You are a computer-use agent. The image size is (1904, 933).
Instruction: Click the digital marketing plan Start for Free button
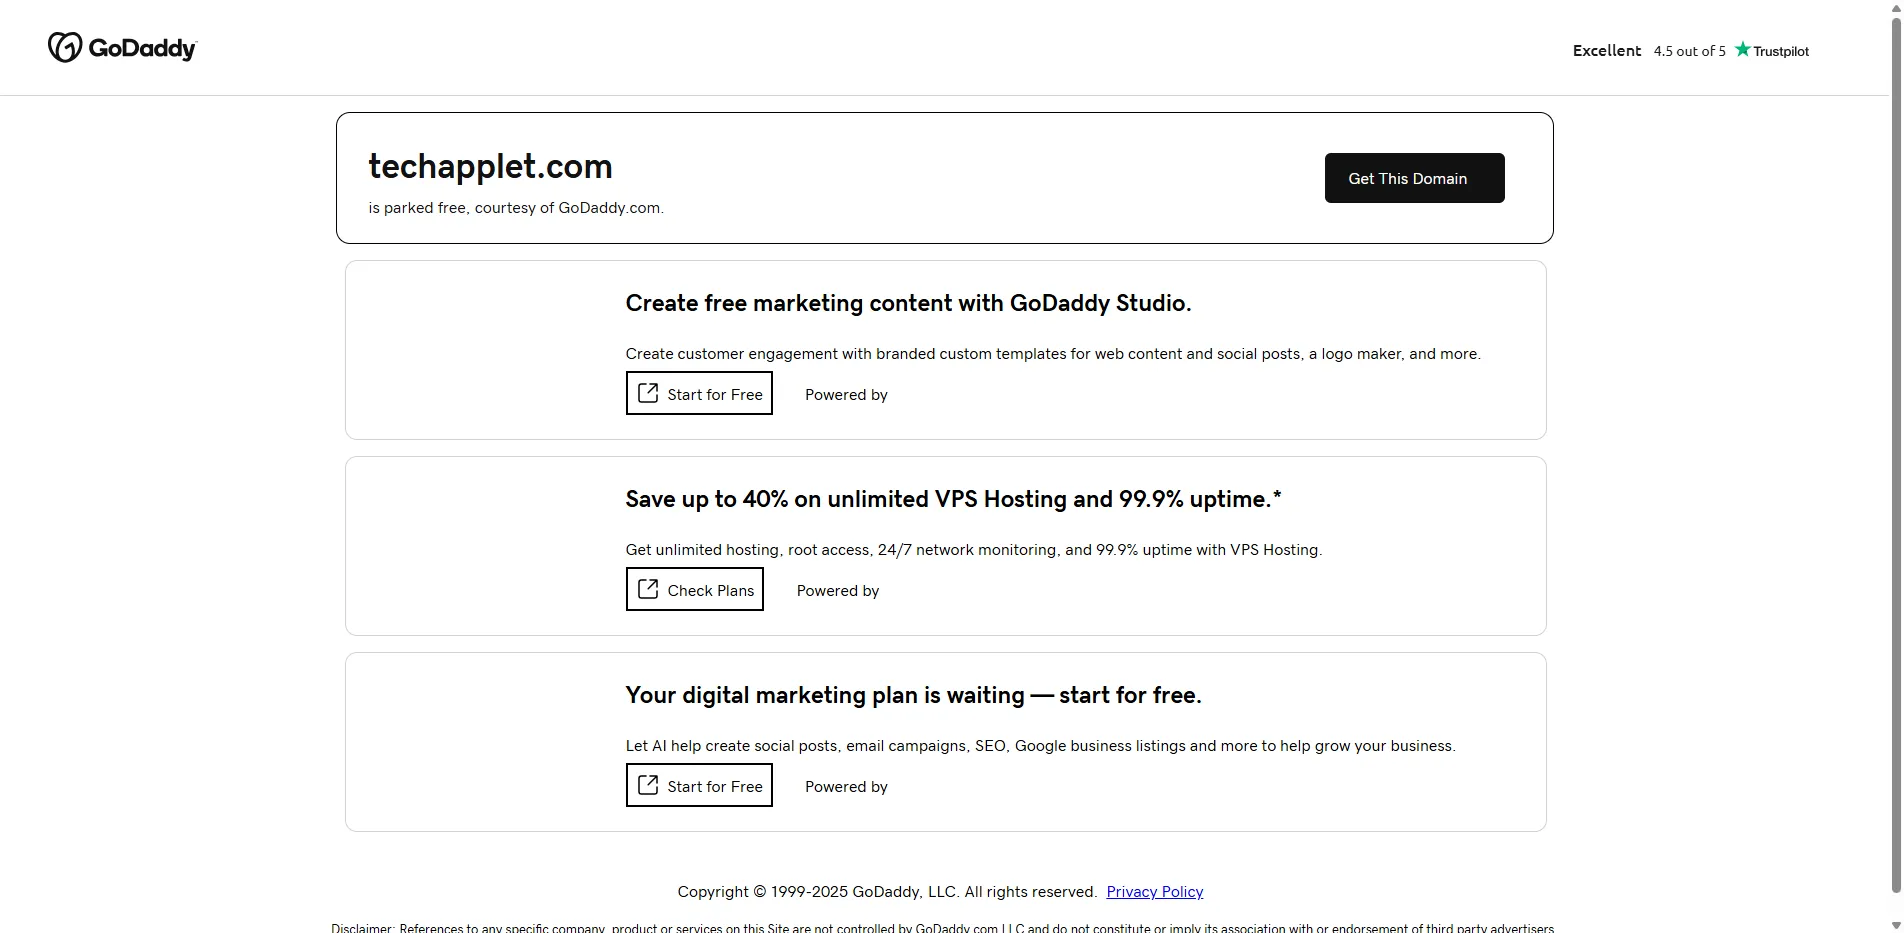(699, 786)
